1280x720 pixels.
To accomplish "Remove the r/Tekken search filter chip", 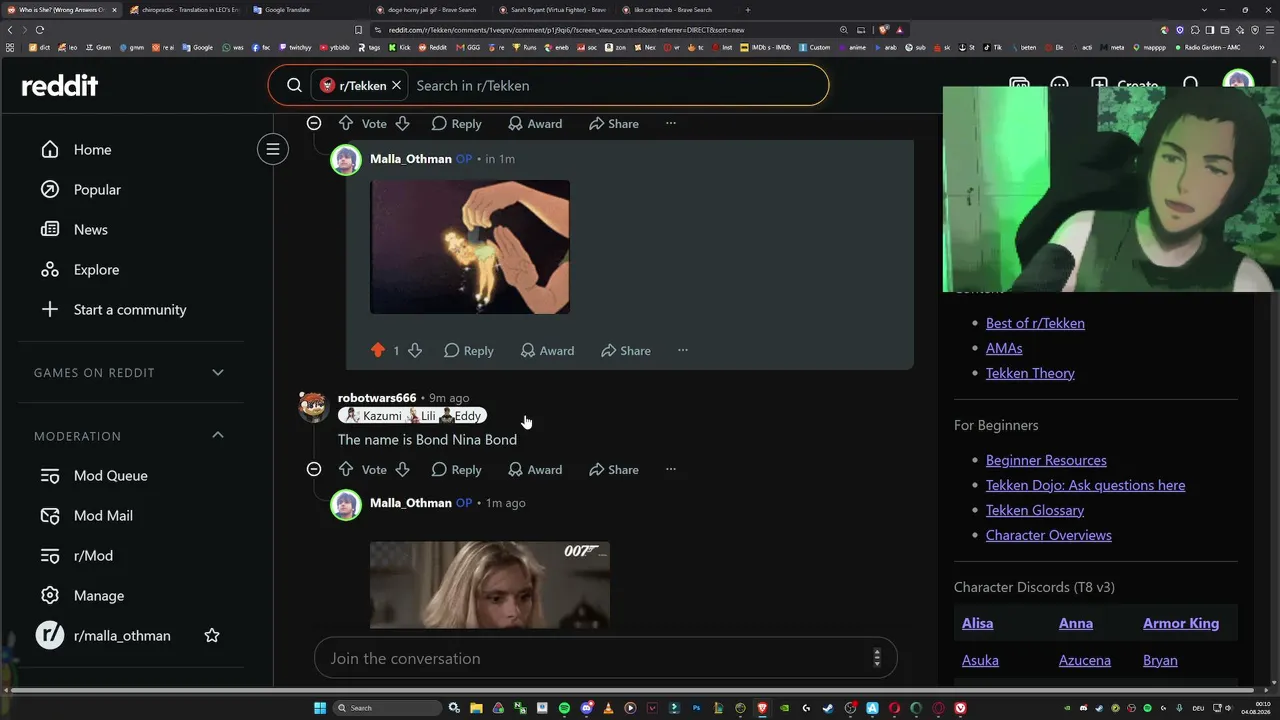I will coord(396,86).
